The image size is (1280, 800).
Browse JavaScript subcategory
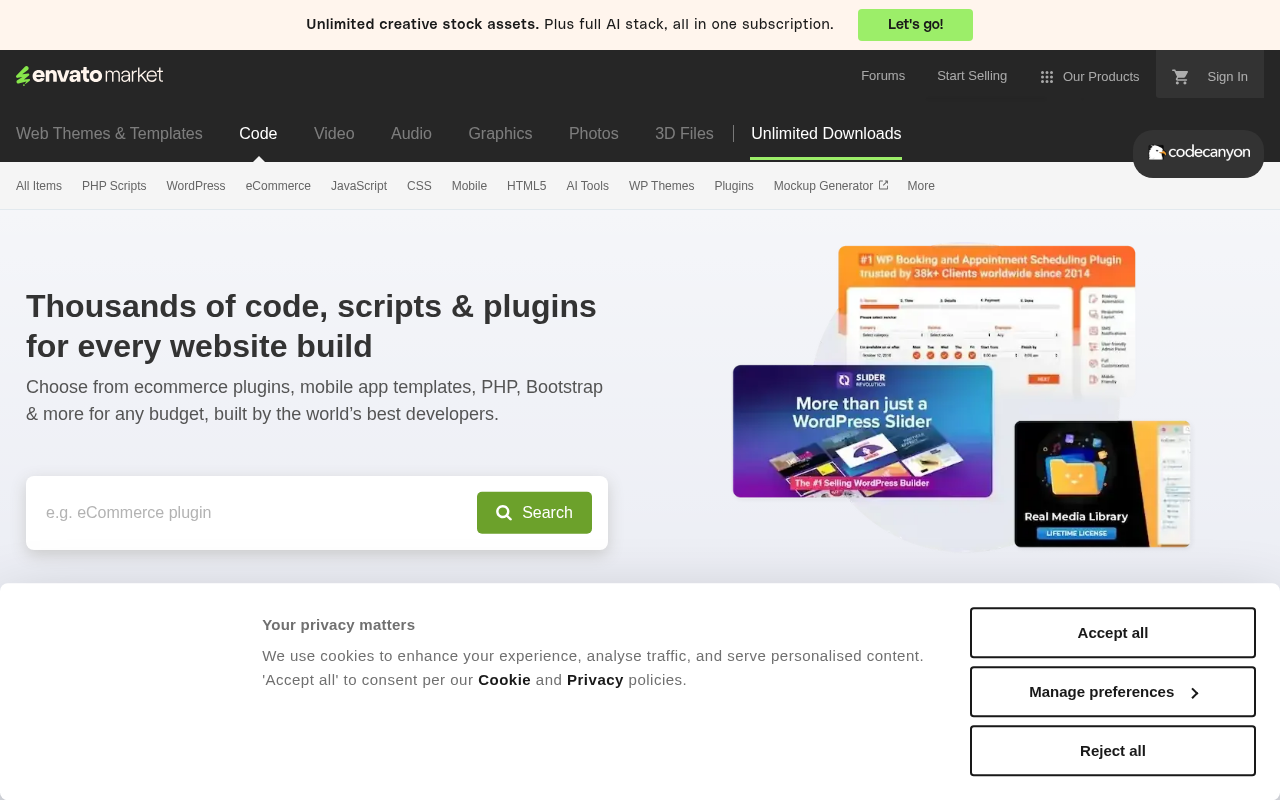click(x=359, y=186)
